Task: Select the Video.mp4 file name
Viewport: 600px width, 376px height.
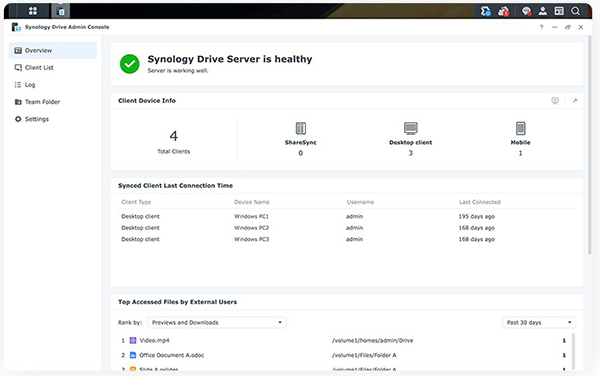Action: pyautogui.click(x=154, y=340)
